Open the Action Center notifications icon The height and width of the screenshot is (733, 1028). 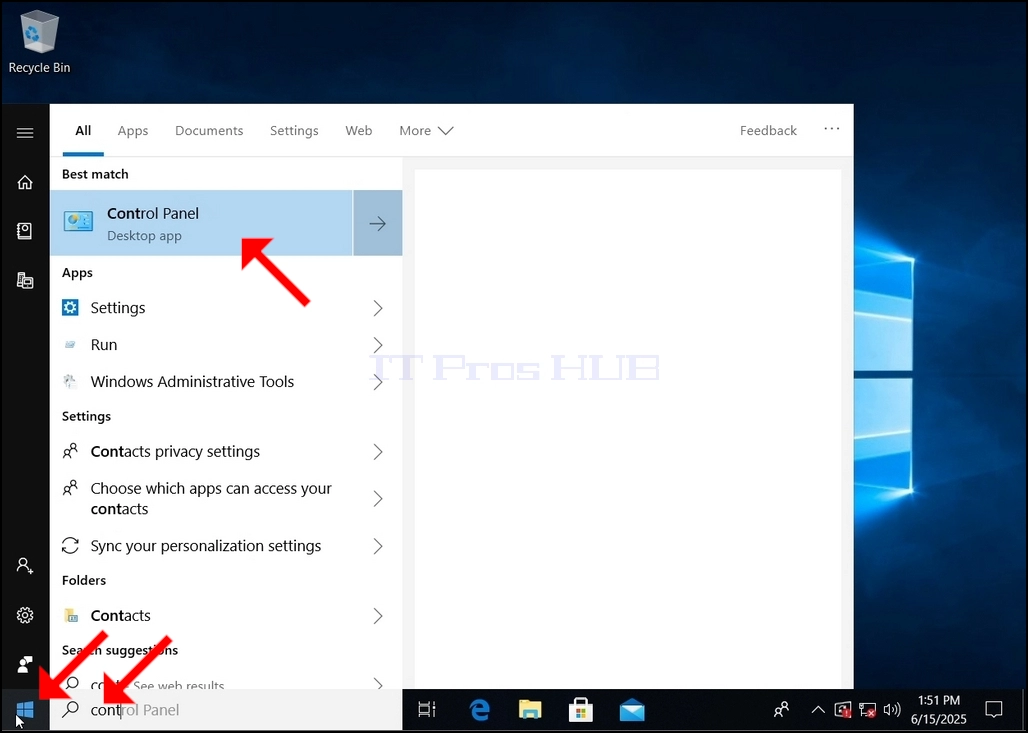tap(994, 709)
